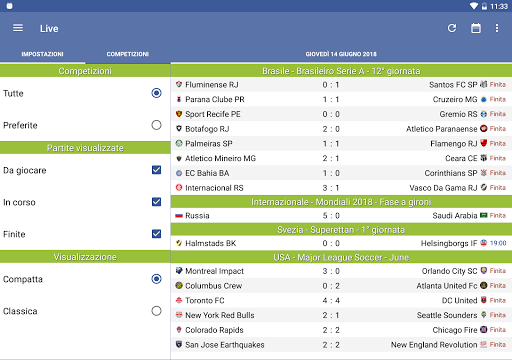Select the Preferite radio button

[x=156, y=125]
